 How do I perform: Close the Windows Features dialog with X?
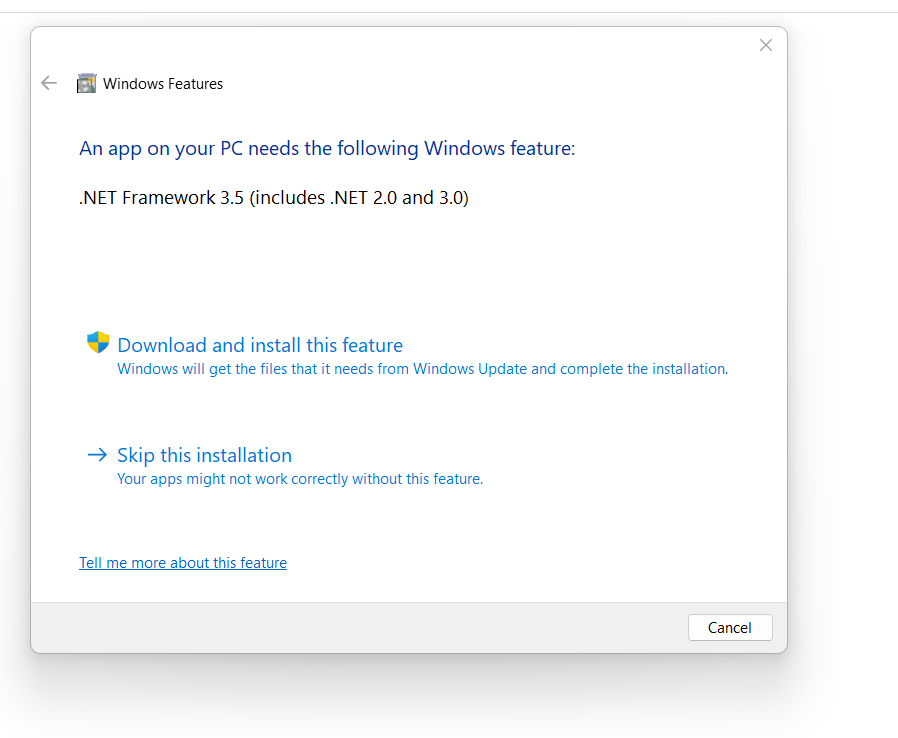[x=766, y=45]
